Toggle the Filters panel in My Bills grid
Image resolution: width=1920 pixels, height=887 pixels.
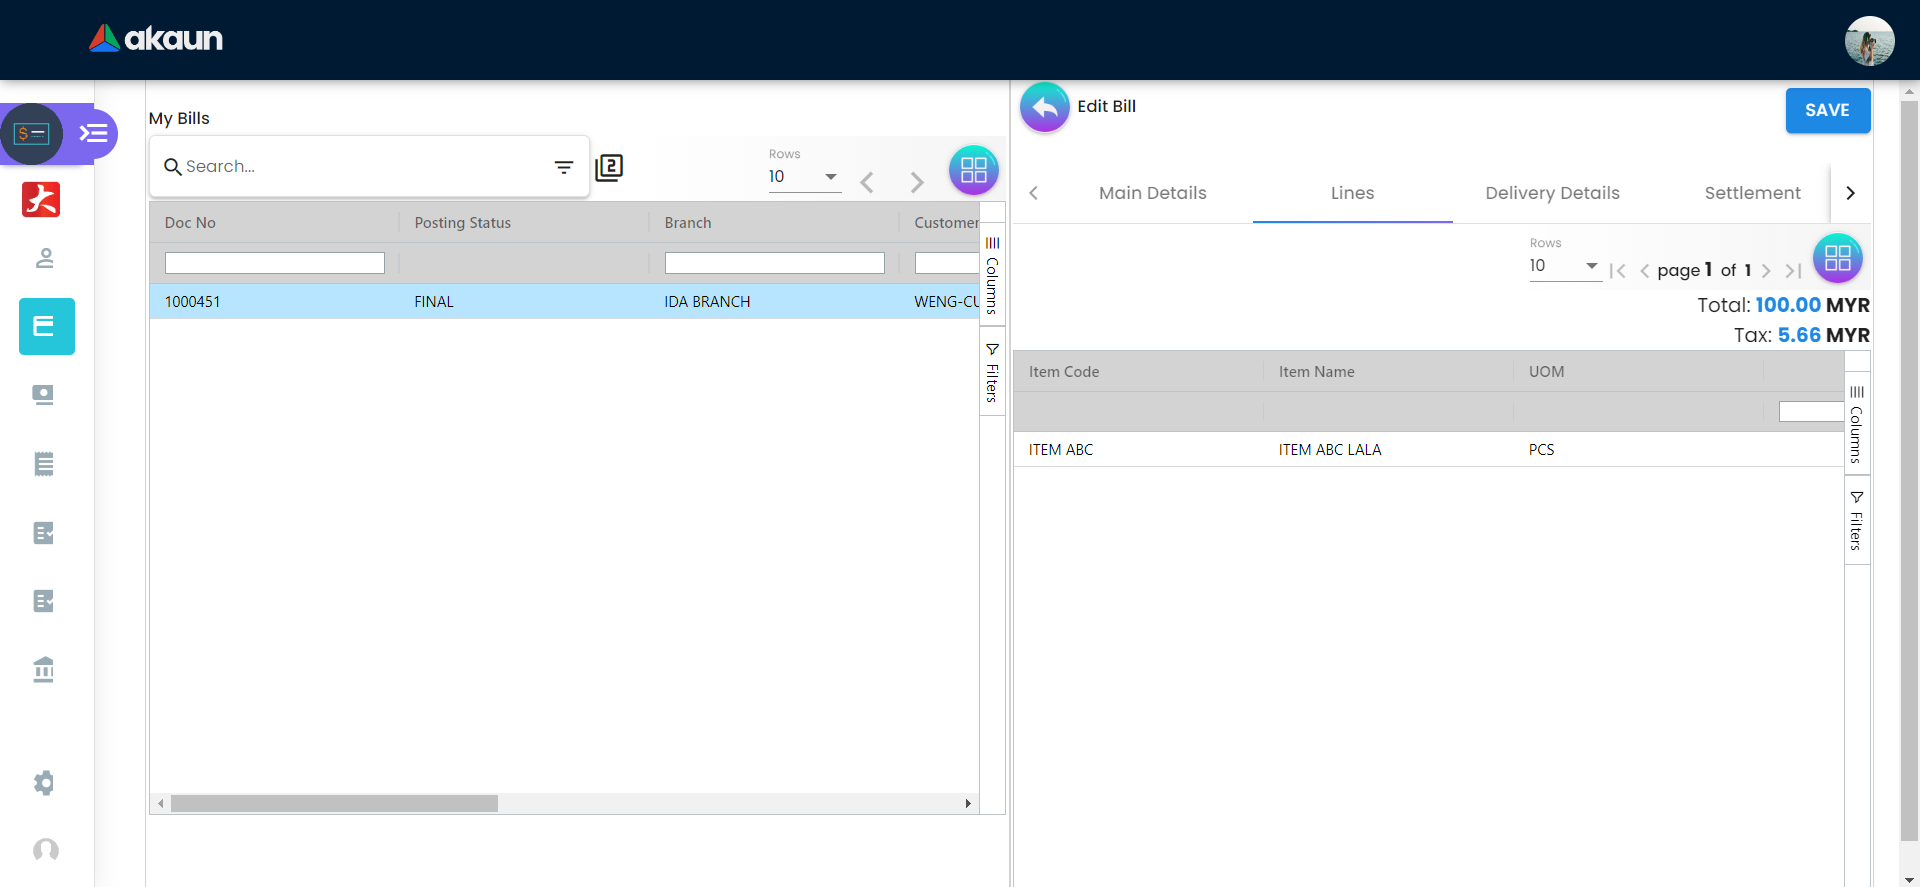[x=992, y=373]
